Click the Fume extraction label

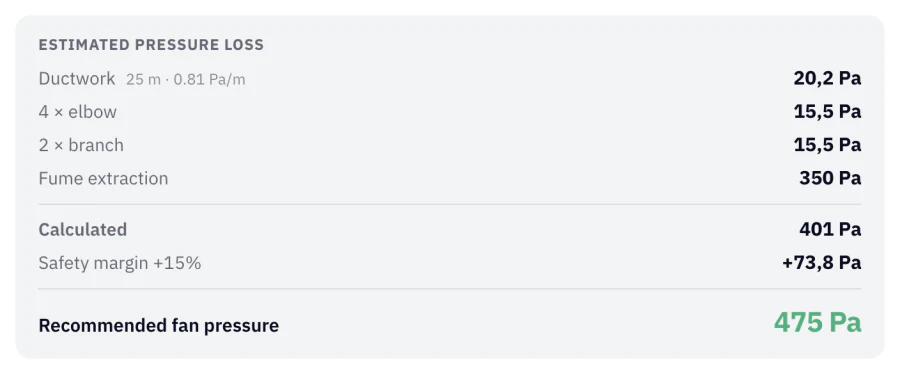(103, 178)
